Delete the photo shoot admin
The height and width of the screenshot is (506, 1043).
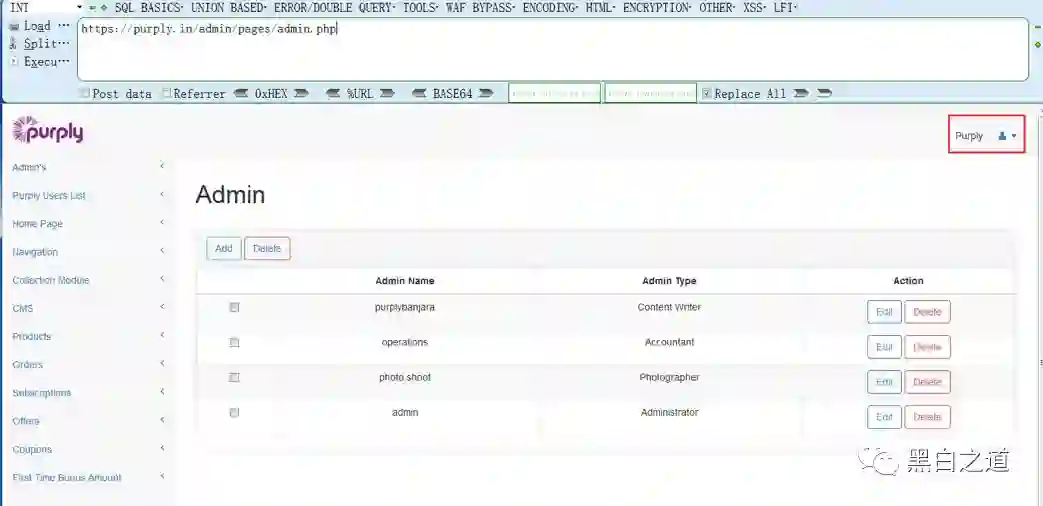click(x=927, y=382)
